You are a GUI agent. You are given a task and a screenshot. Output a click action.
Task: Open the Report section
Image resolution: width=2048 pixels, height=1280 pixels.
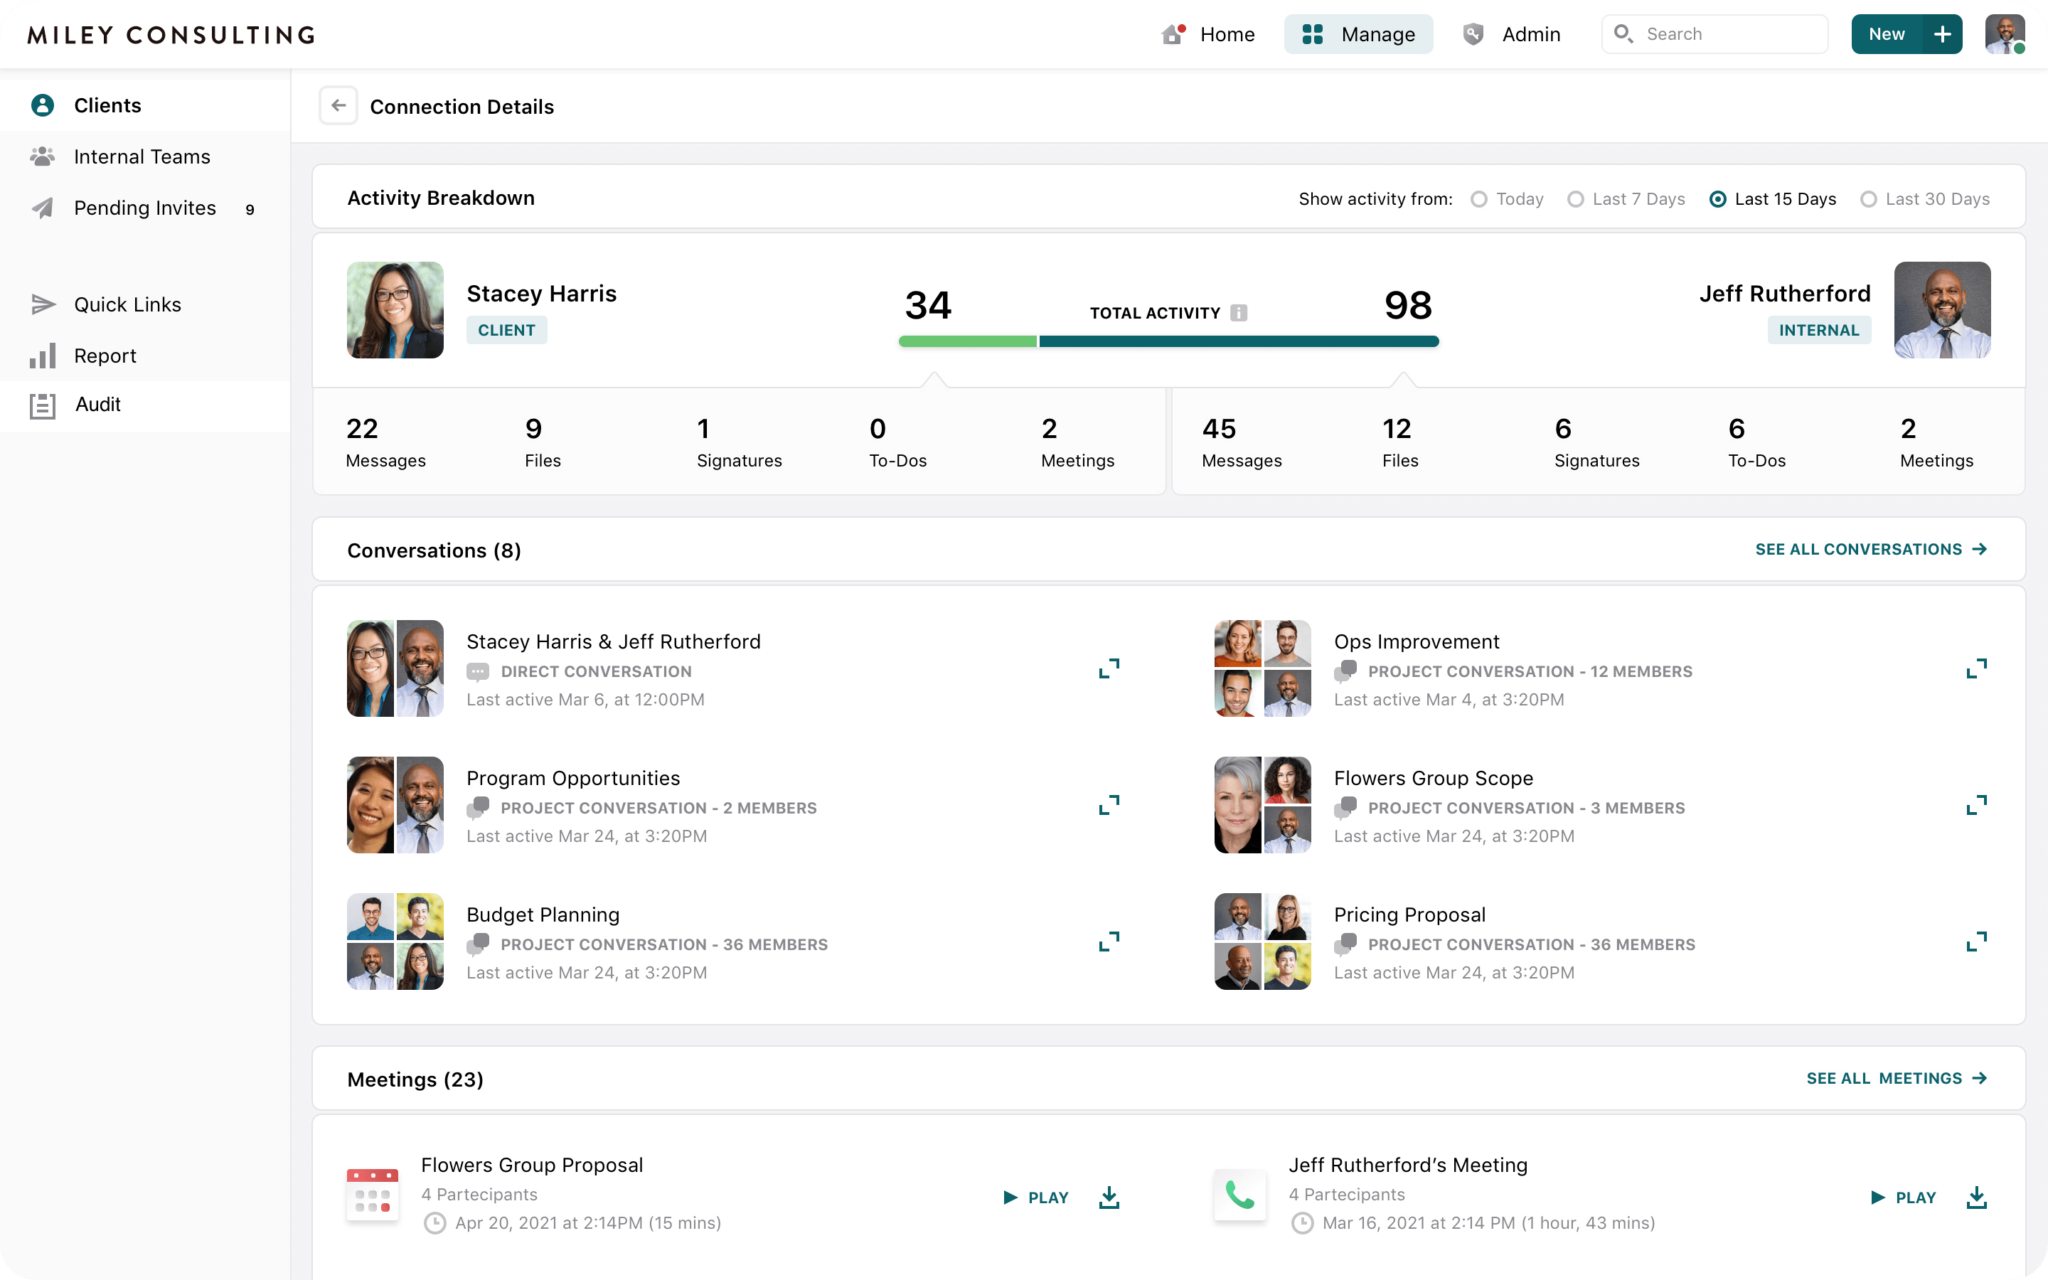tap(104, 355)
